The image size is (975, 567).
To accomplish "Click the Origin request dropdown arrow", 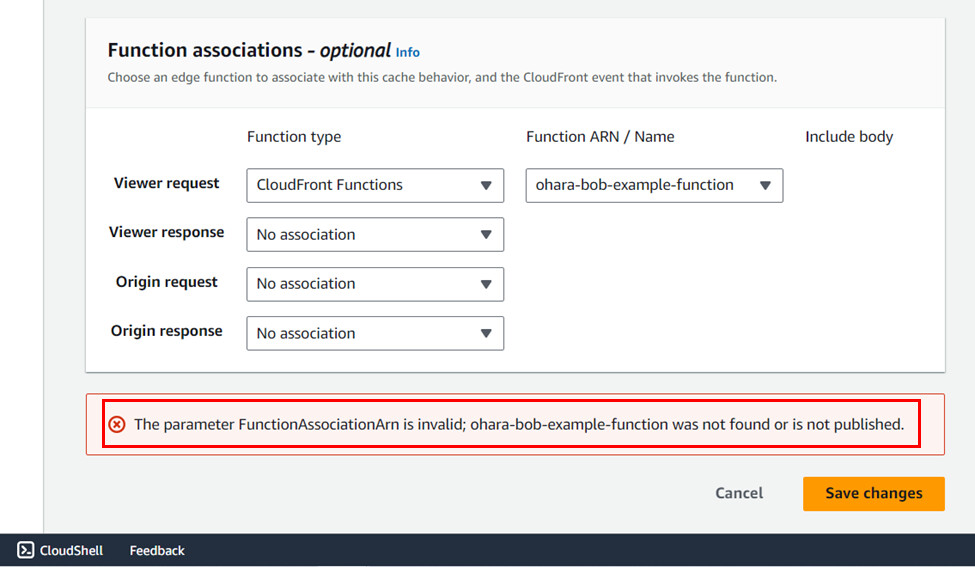I will (x=486, y=284).
